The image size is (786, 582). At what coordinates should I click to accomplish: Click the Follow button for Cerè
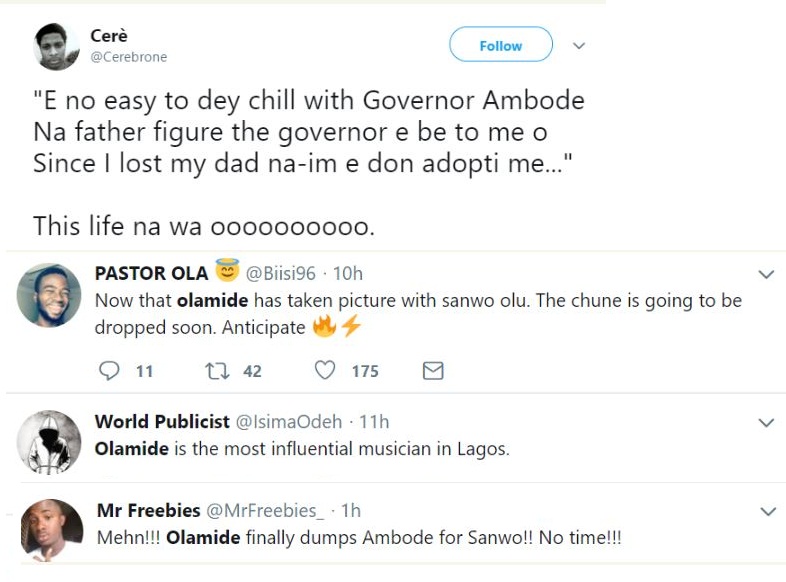pos(500,45)
